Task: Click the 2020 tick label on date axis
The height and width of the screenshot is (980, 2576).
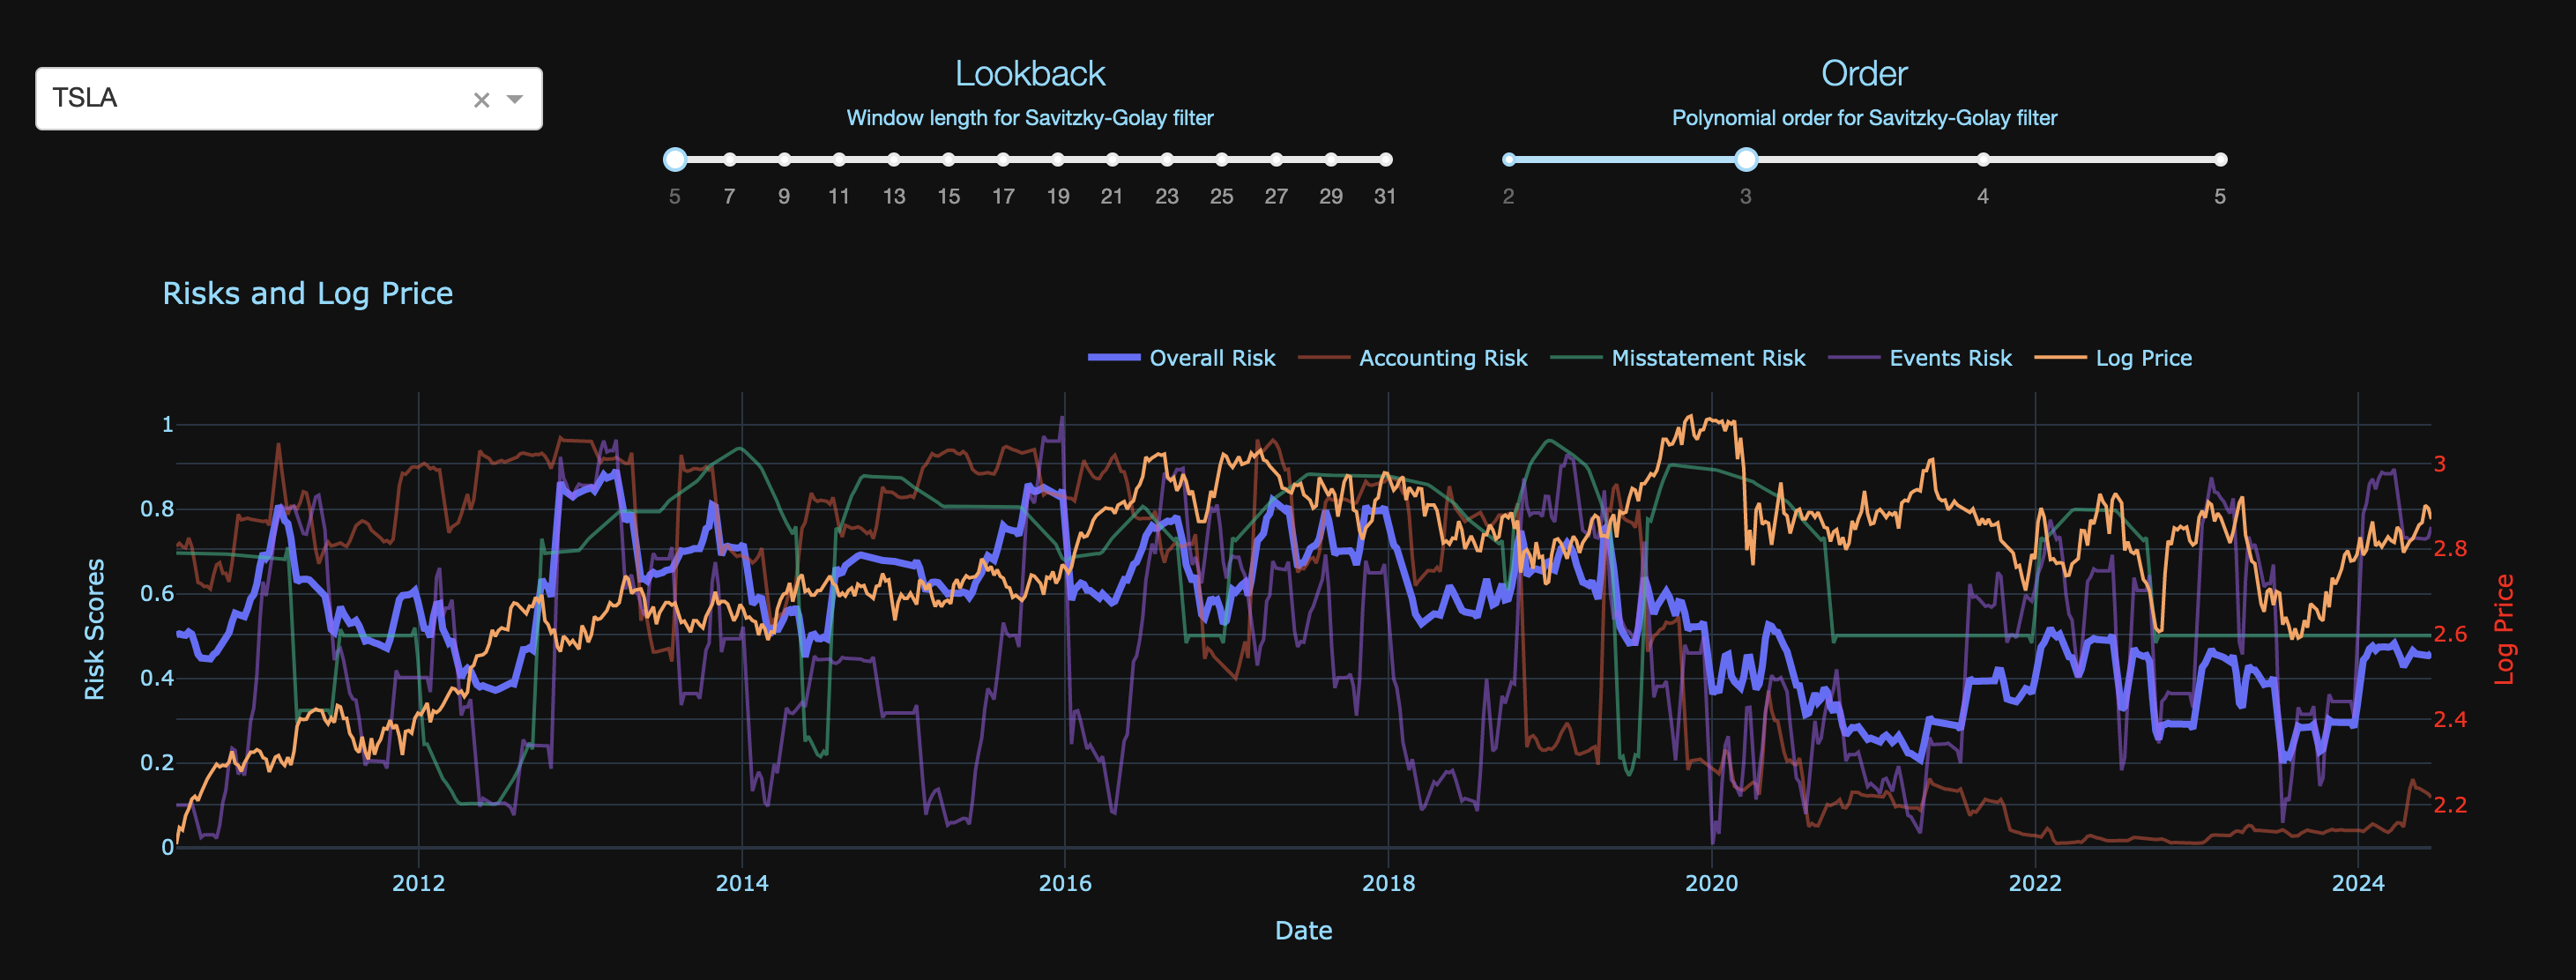Action: [1711, 883]
